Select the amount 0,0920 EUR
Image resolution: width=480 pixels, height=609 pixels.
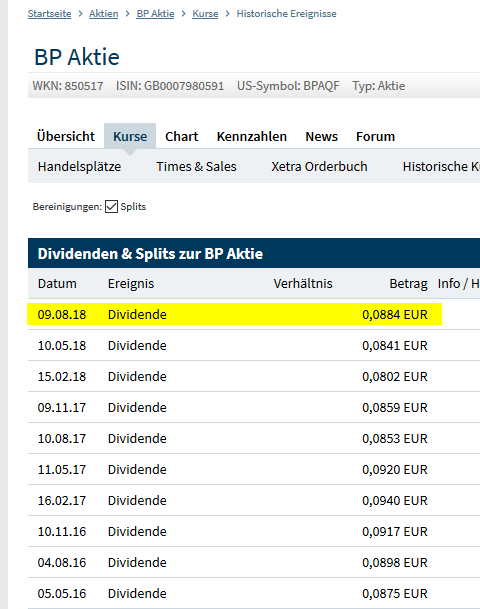point(395,470)
